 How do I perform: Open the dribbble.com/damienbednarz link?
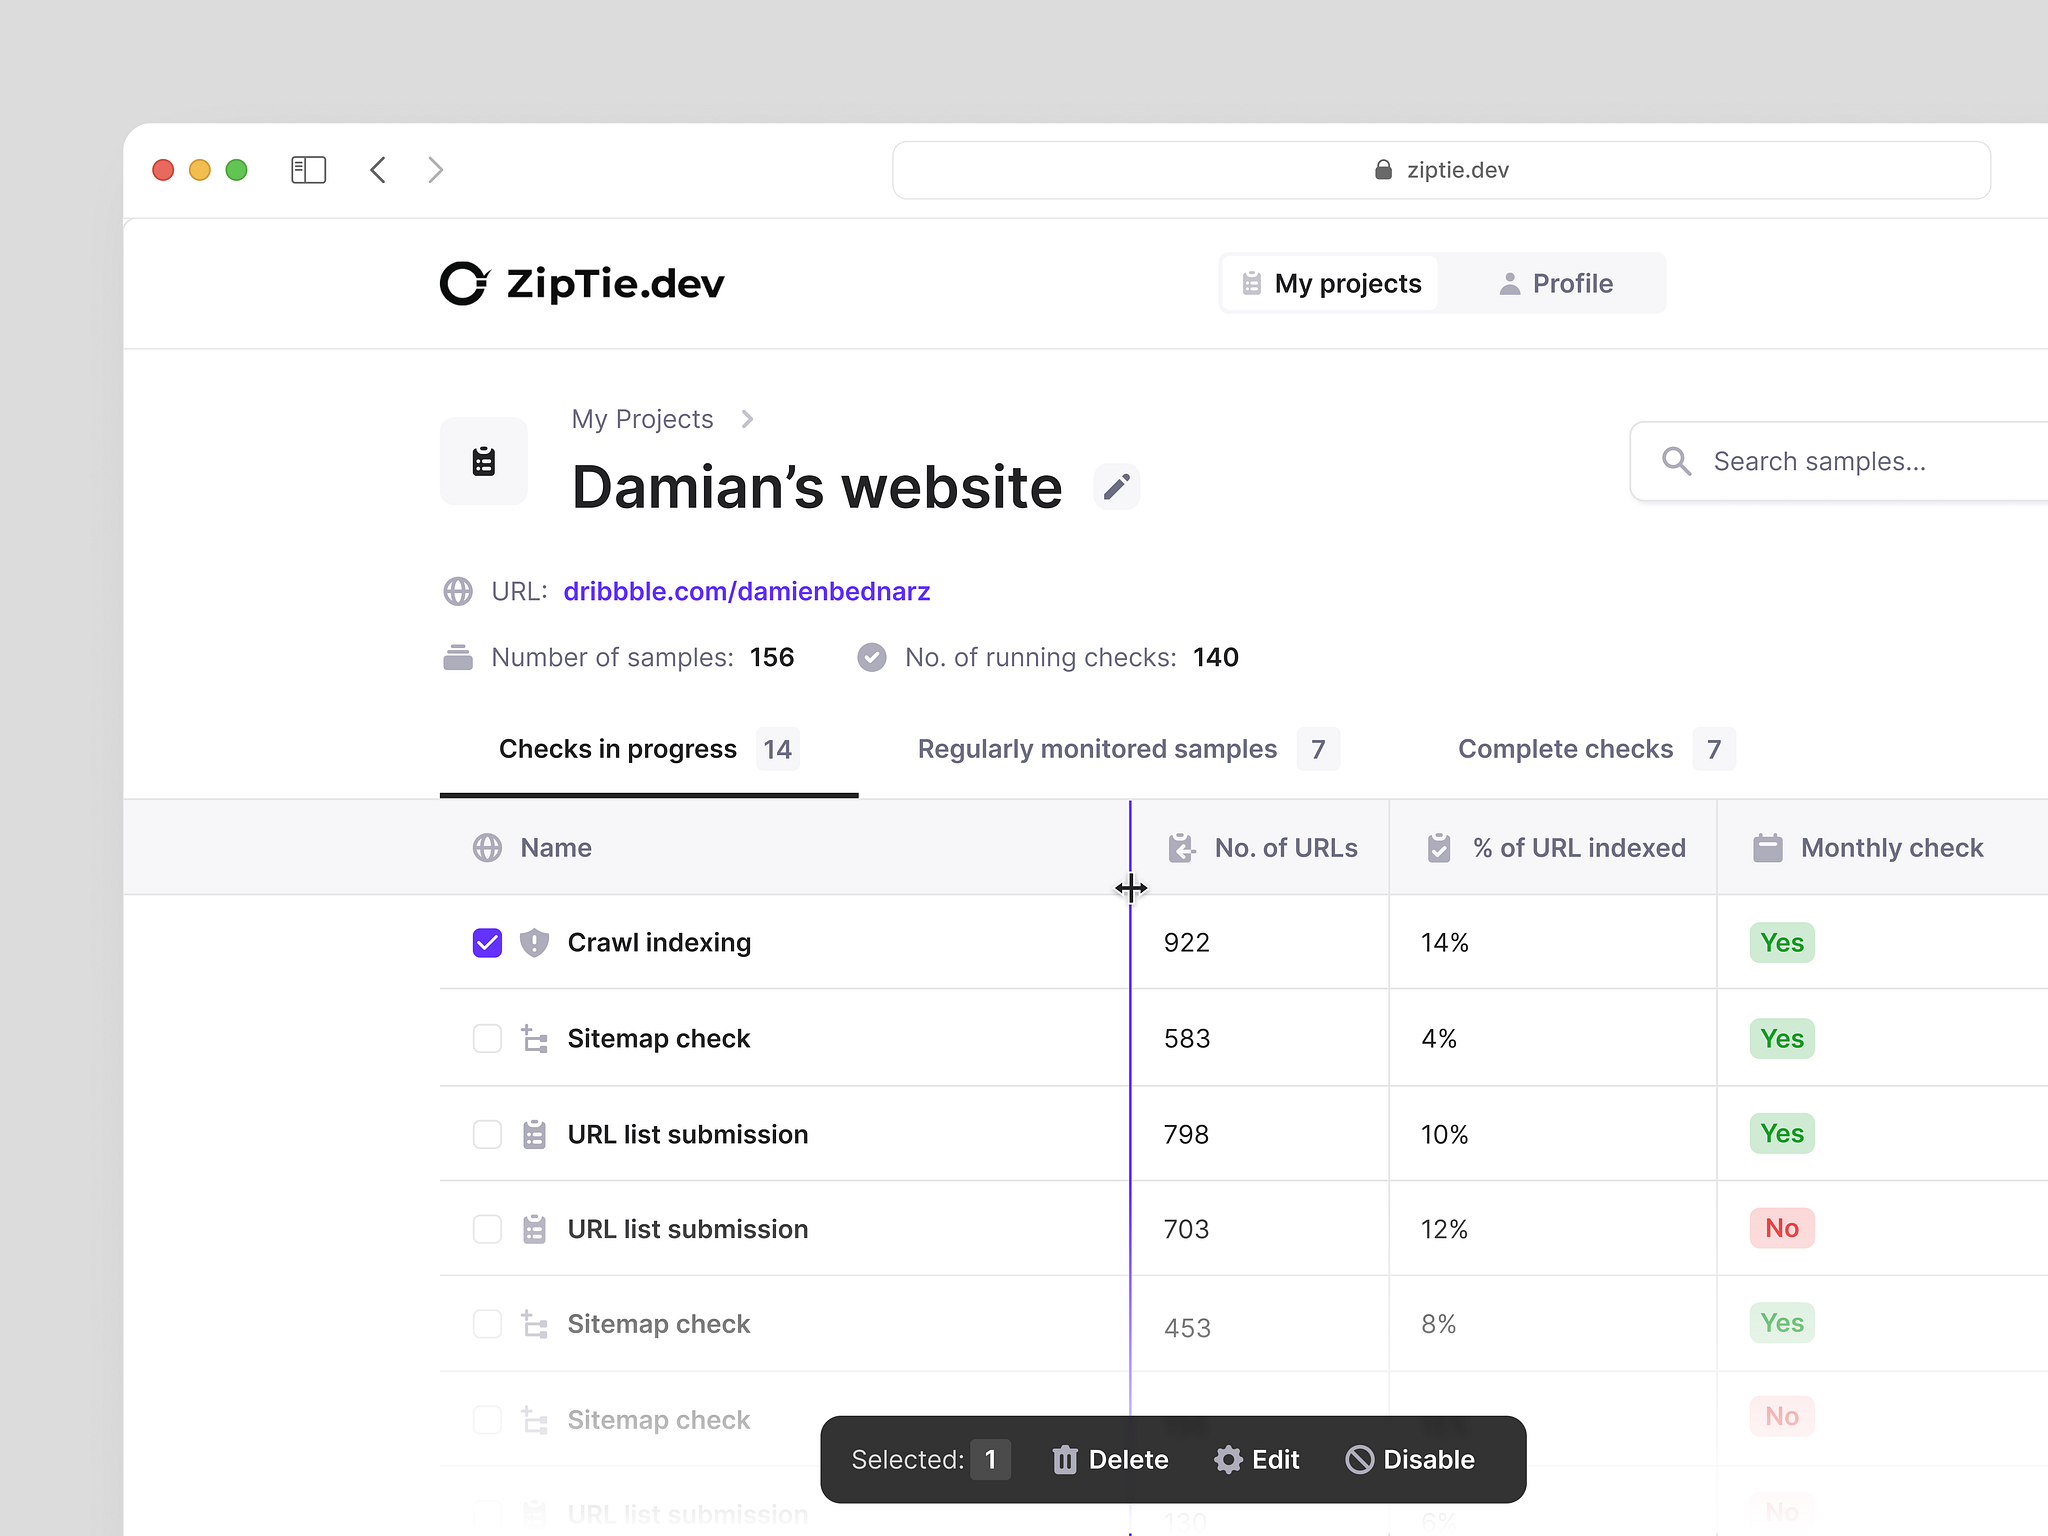click(x=746, y=591)
